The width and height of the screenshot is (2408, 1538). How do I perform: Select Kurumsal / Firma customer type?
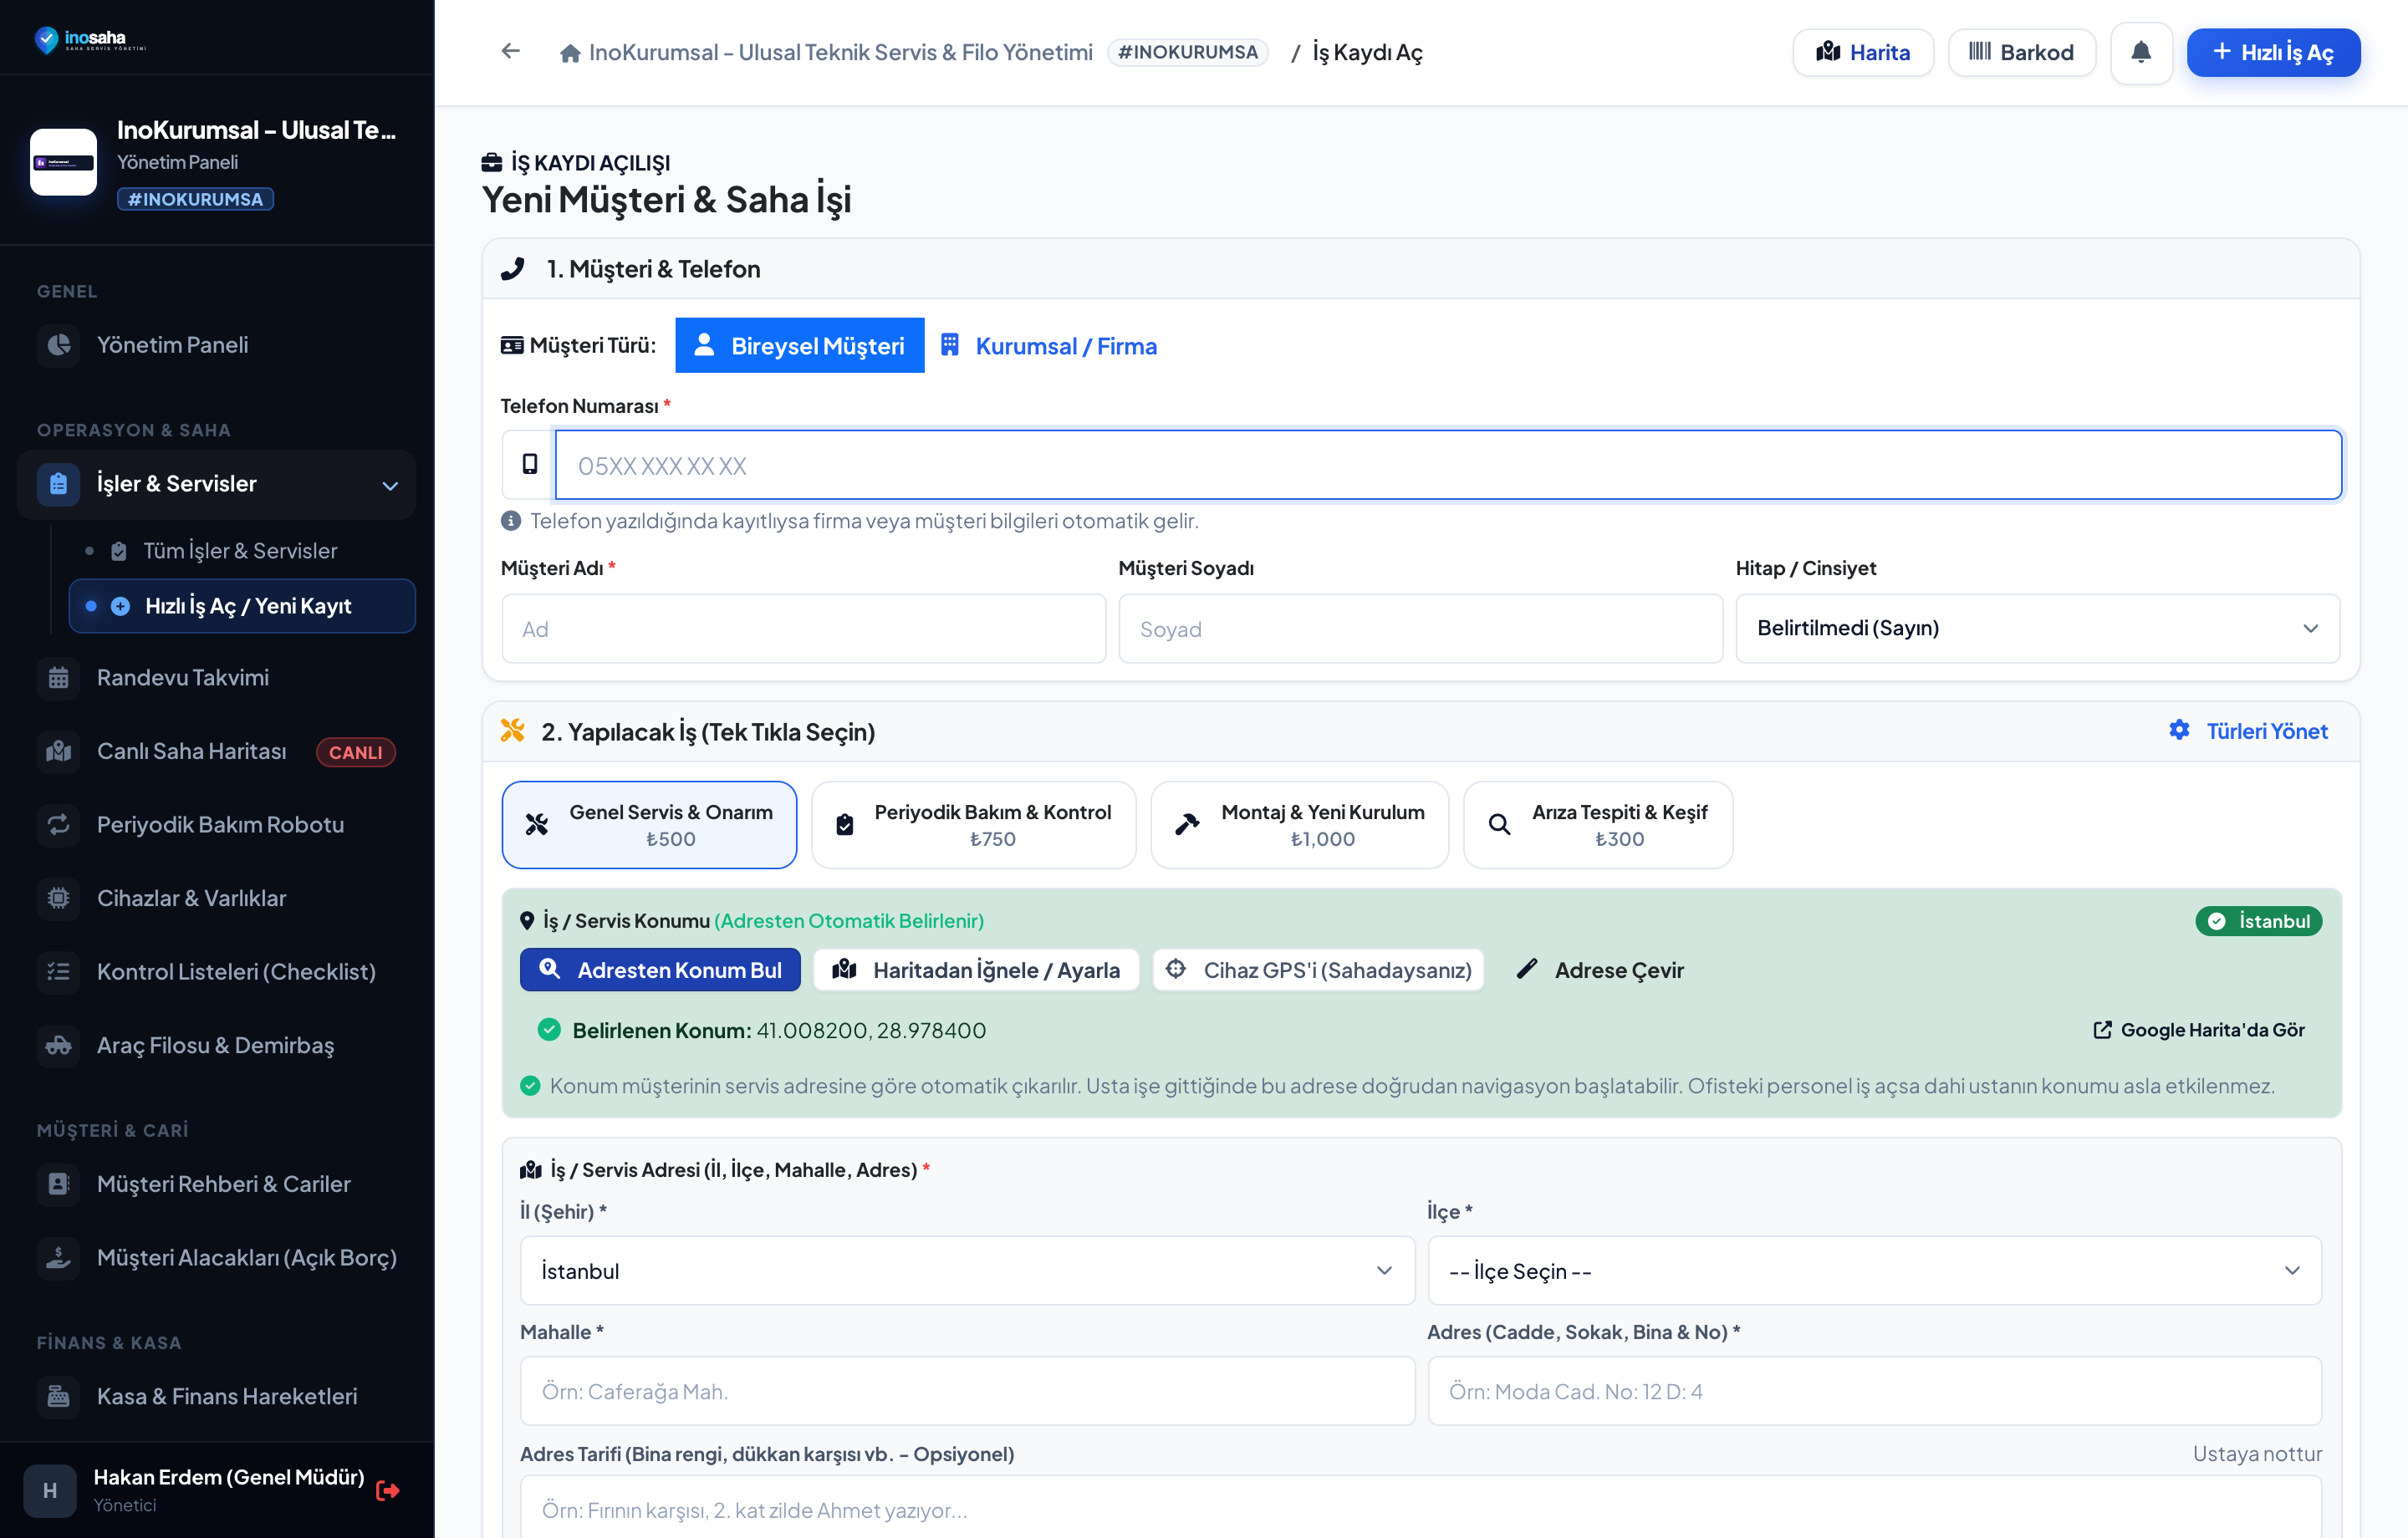(1049, 345)
